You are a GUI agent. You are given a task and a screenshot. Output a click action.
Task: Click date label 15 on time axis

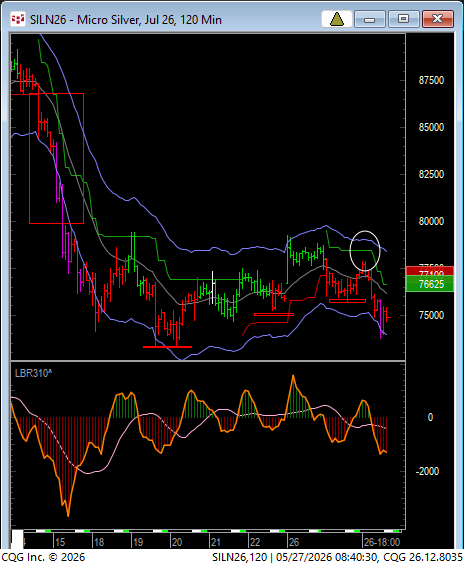tap(60, 542)
